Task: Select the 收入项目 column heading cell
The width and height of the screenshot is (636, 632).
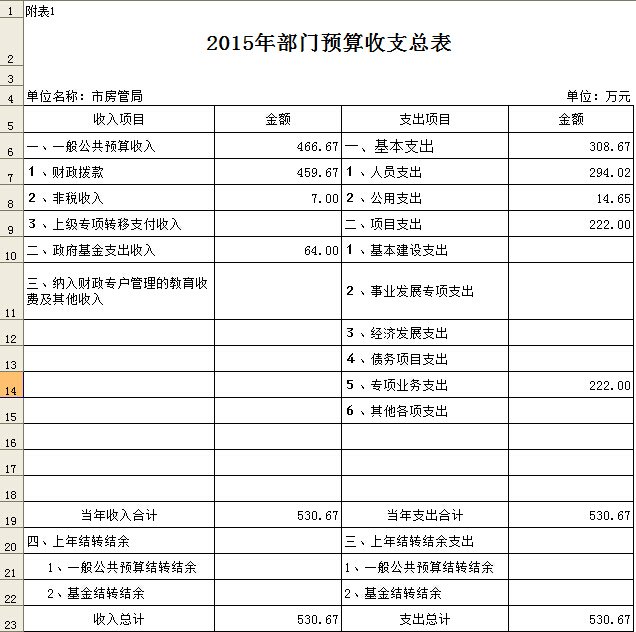Action: (119, 119)
